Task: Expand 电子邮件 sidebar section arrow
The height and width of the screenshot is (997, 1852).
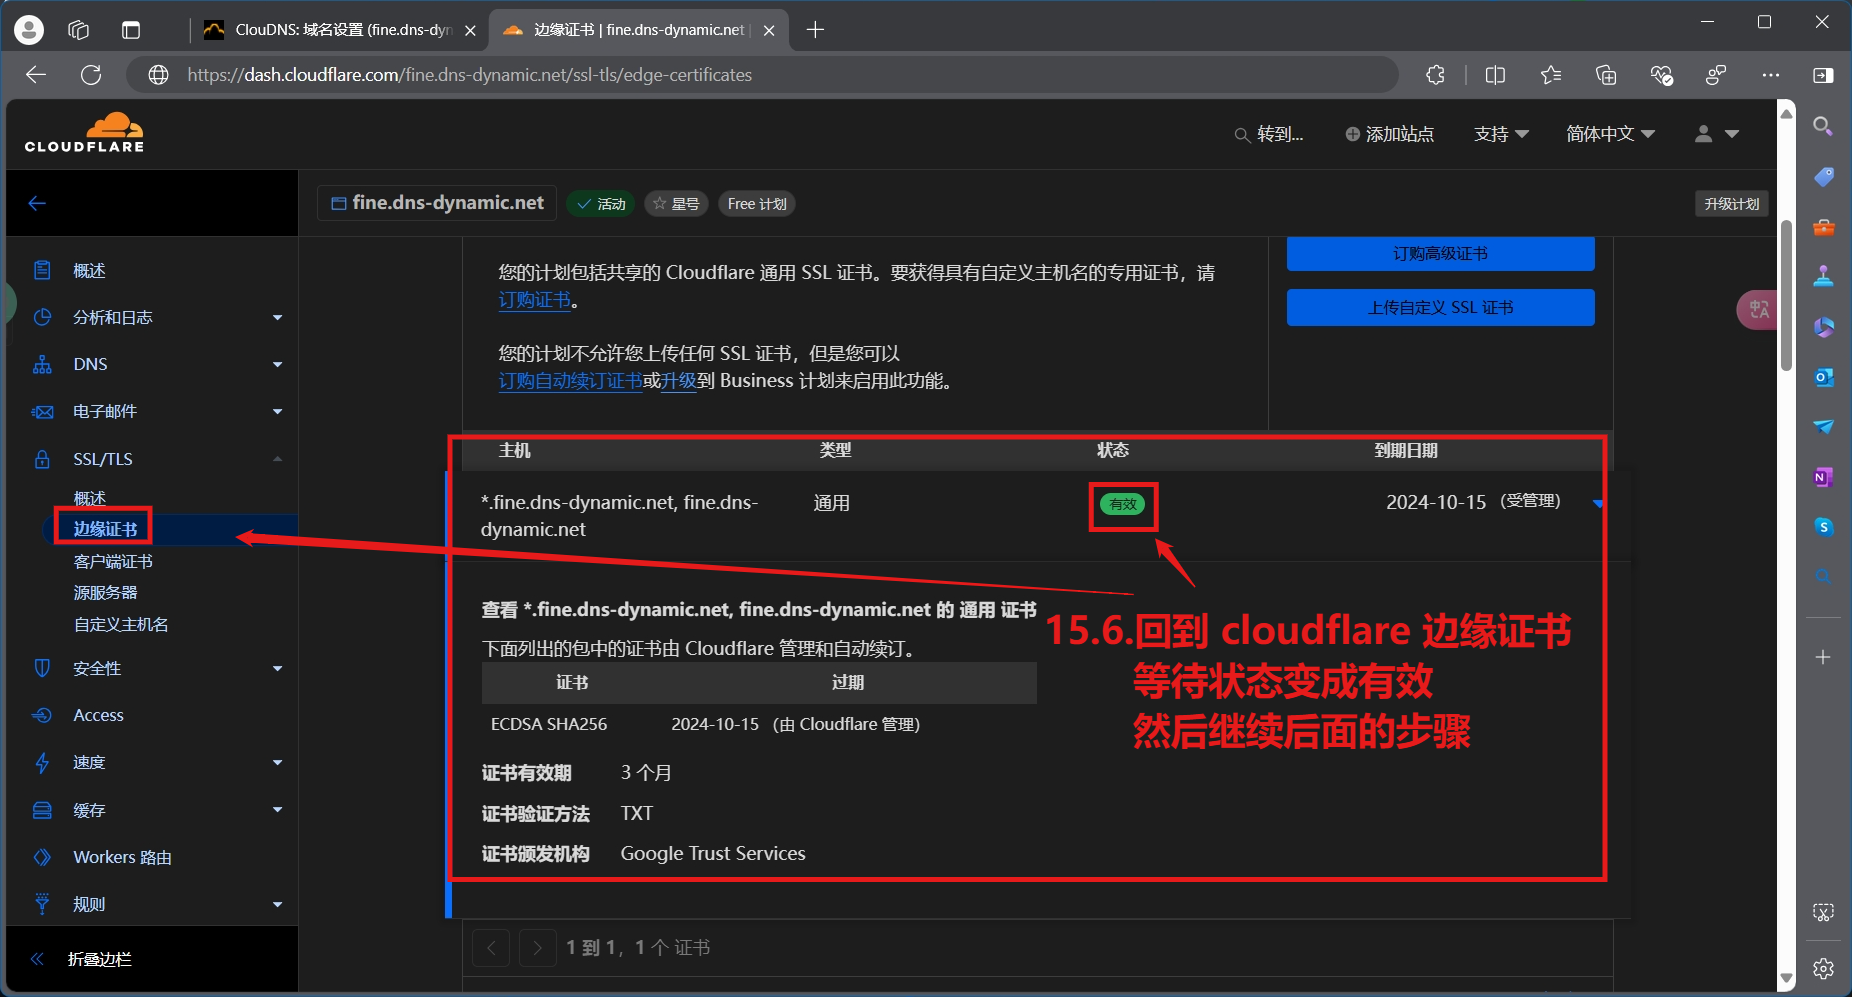Action: [277, 412]
